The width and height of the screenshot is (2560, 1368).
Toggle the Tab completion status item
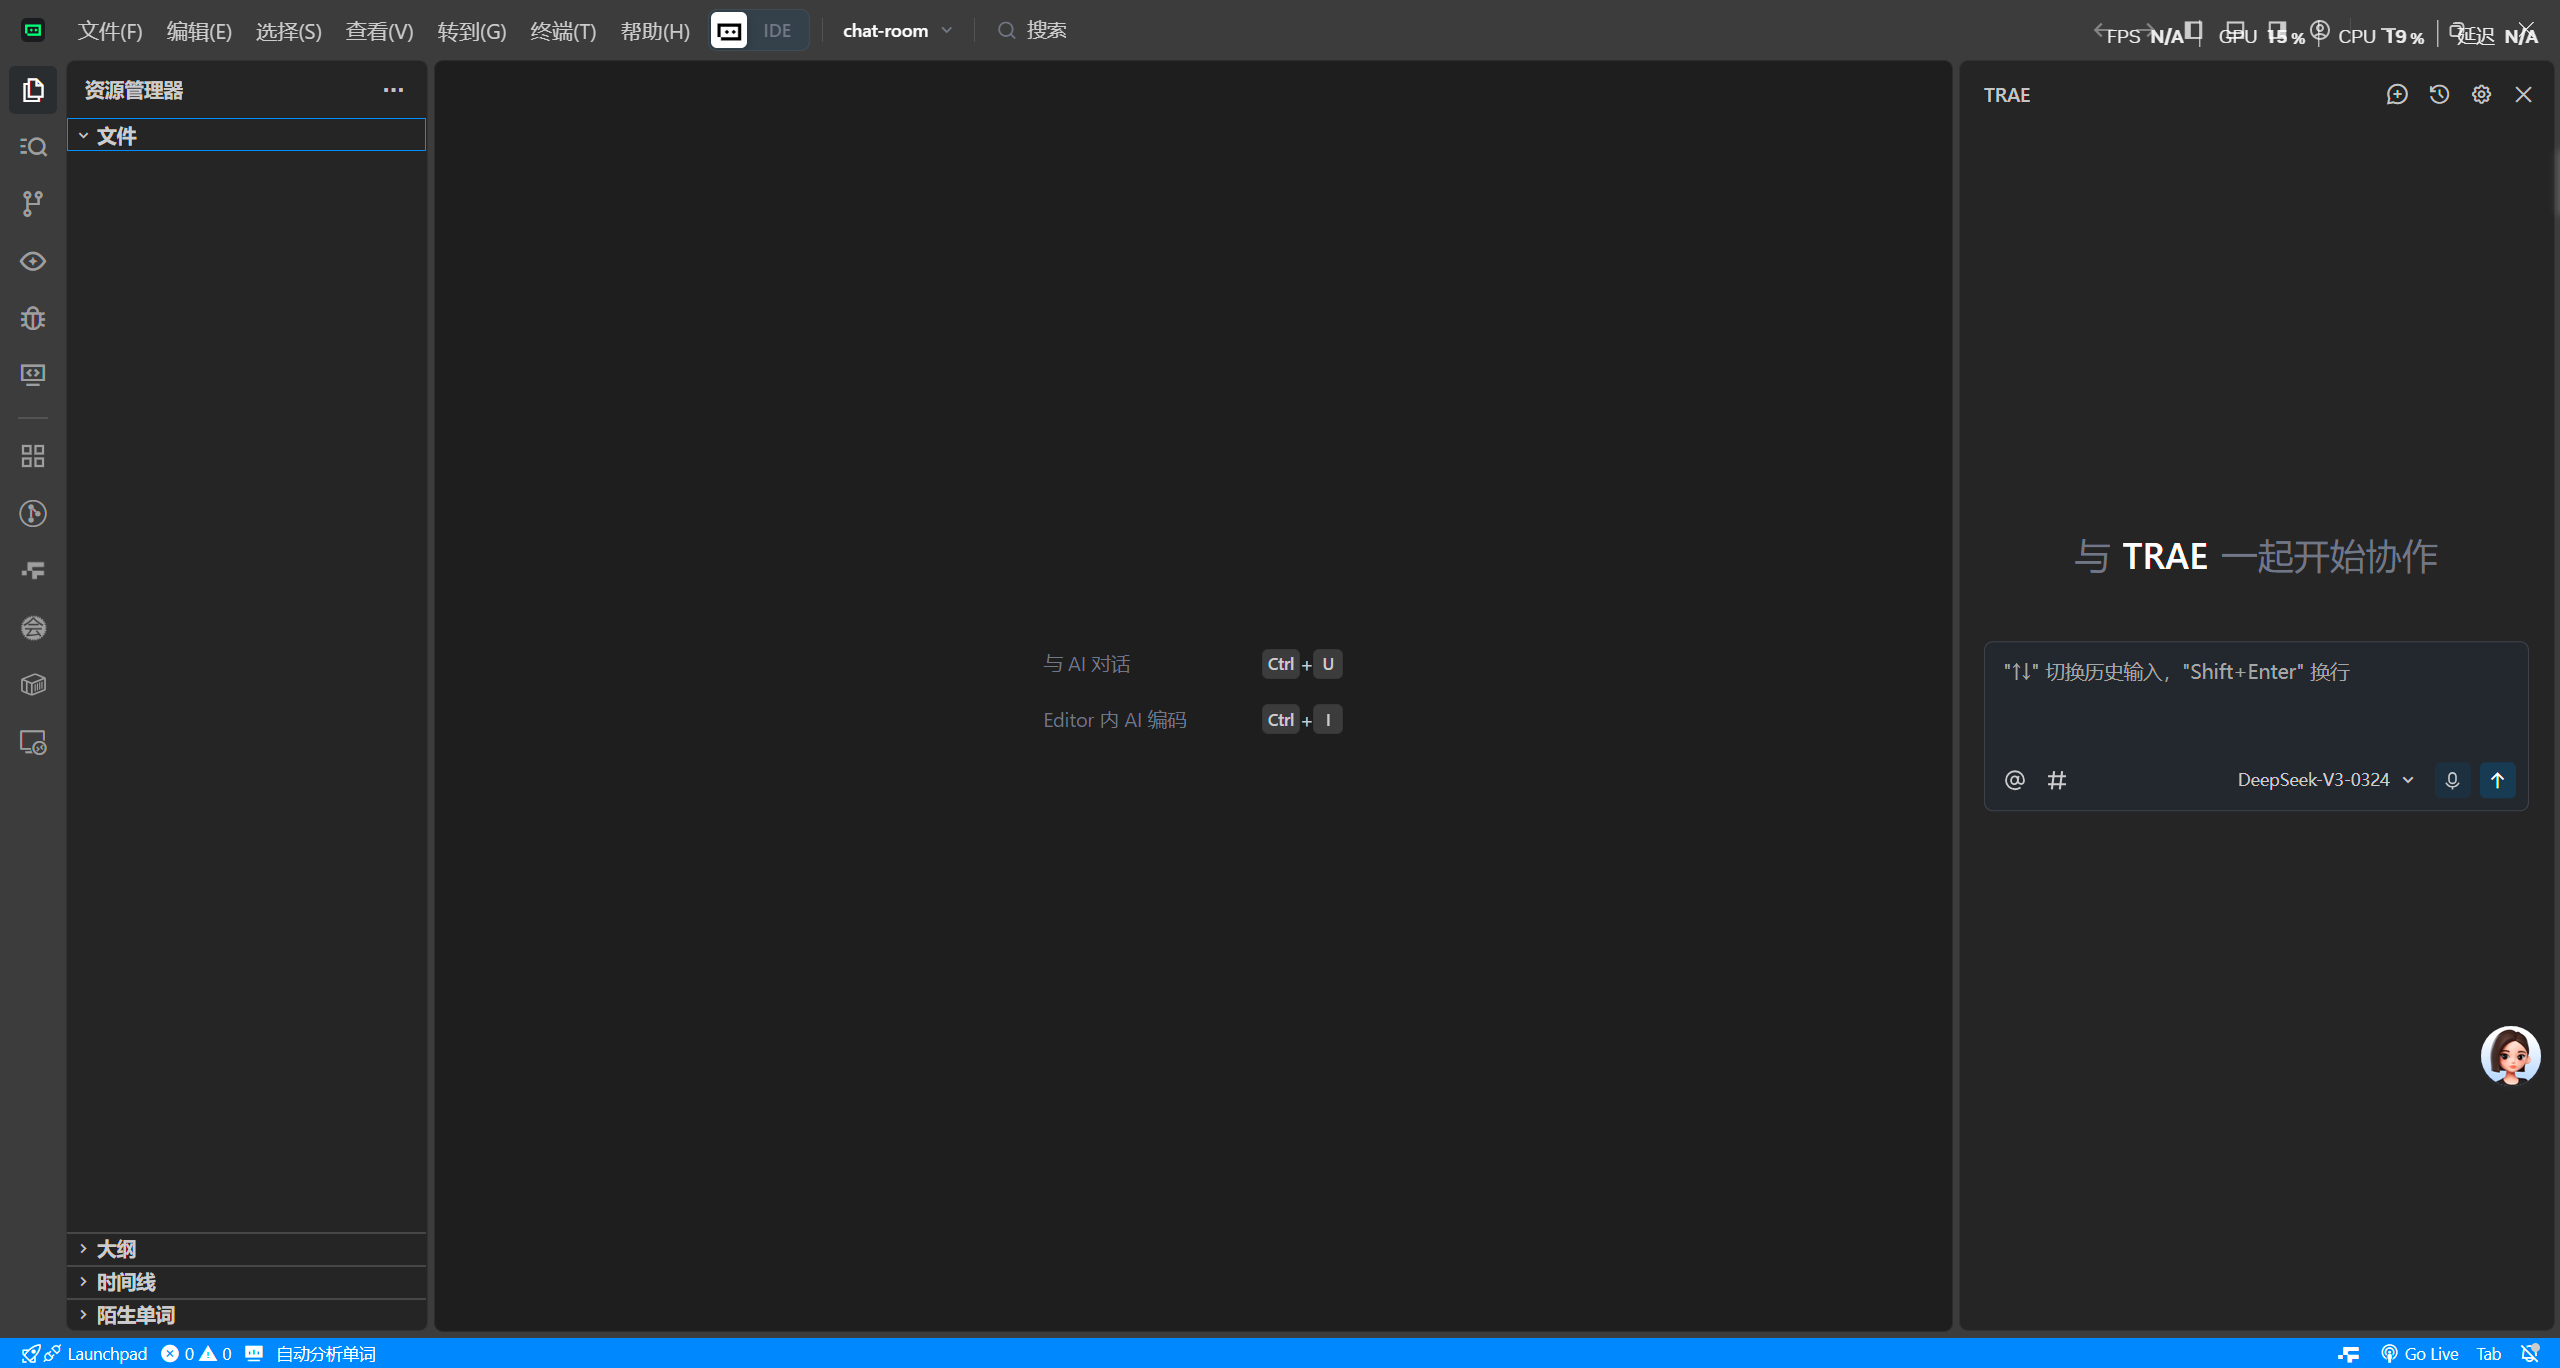tap(2489, 1353)
